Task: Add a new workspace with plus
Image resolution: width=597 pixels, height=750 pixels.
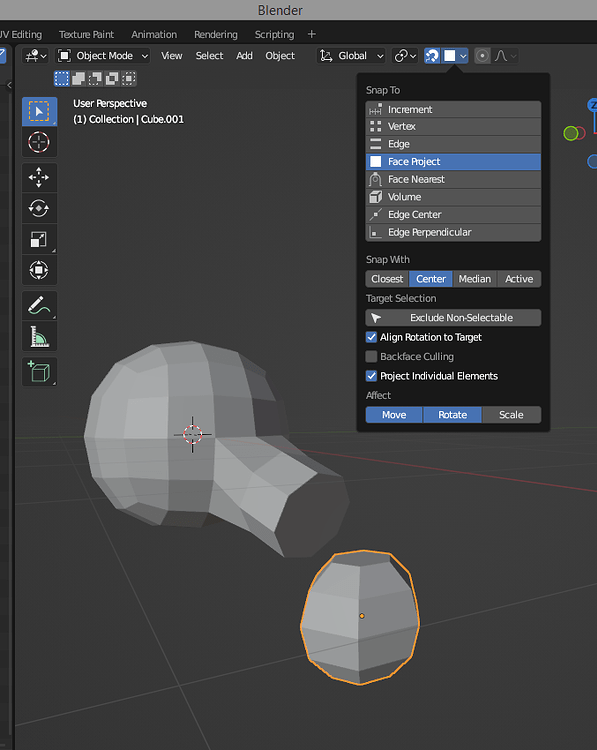Action: (311, 34)
